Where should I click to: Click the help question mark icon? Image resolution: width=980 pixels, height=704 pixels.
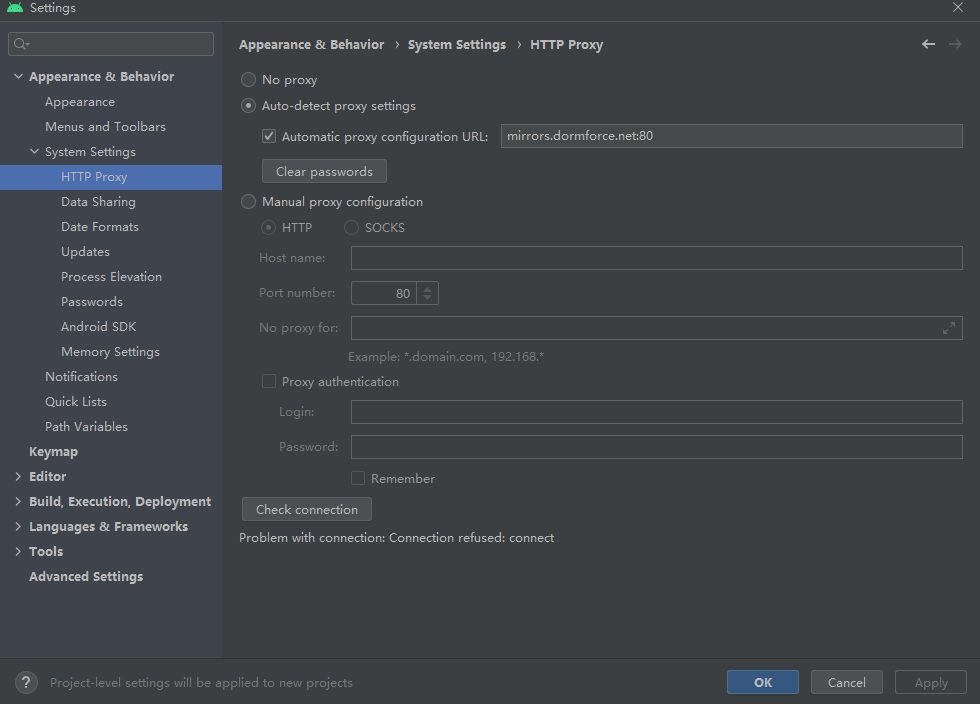pyautogui.click(x=27, y=683)
